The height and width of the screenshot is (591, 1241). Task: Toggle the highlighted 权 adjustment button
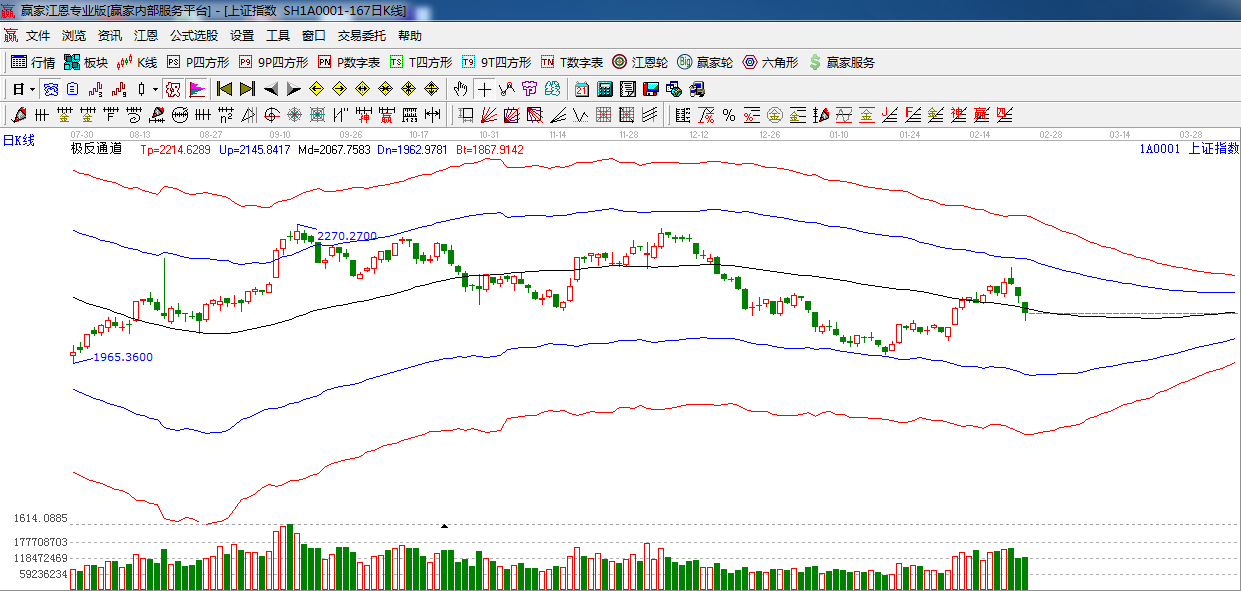point(173,89)
